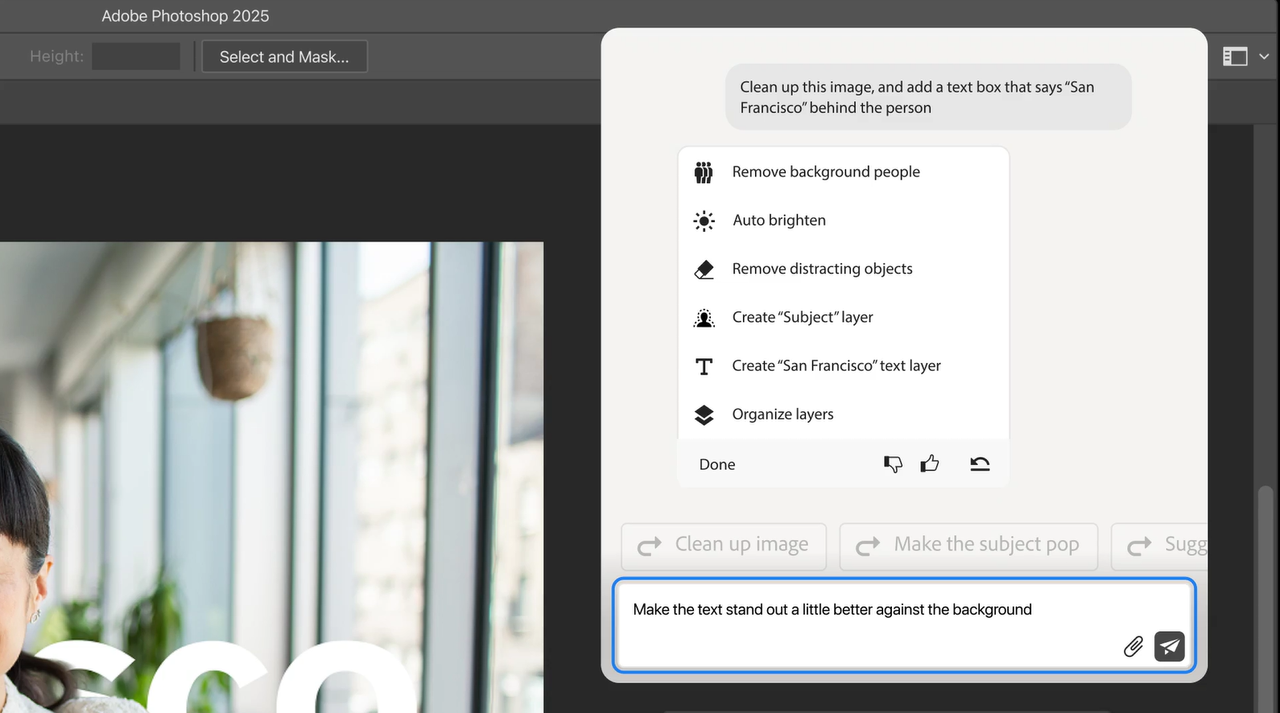The height and width of the screenshot is (713, 1280).
Task: Click the Remove background people icon
Action: tap(704, 172)
